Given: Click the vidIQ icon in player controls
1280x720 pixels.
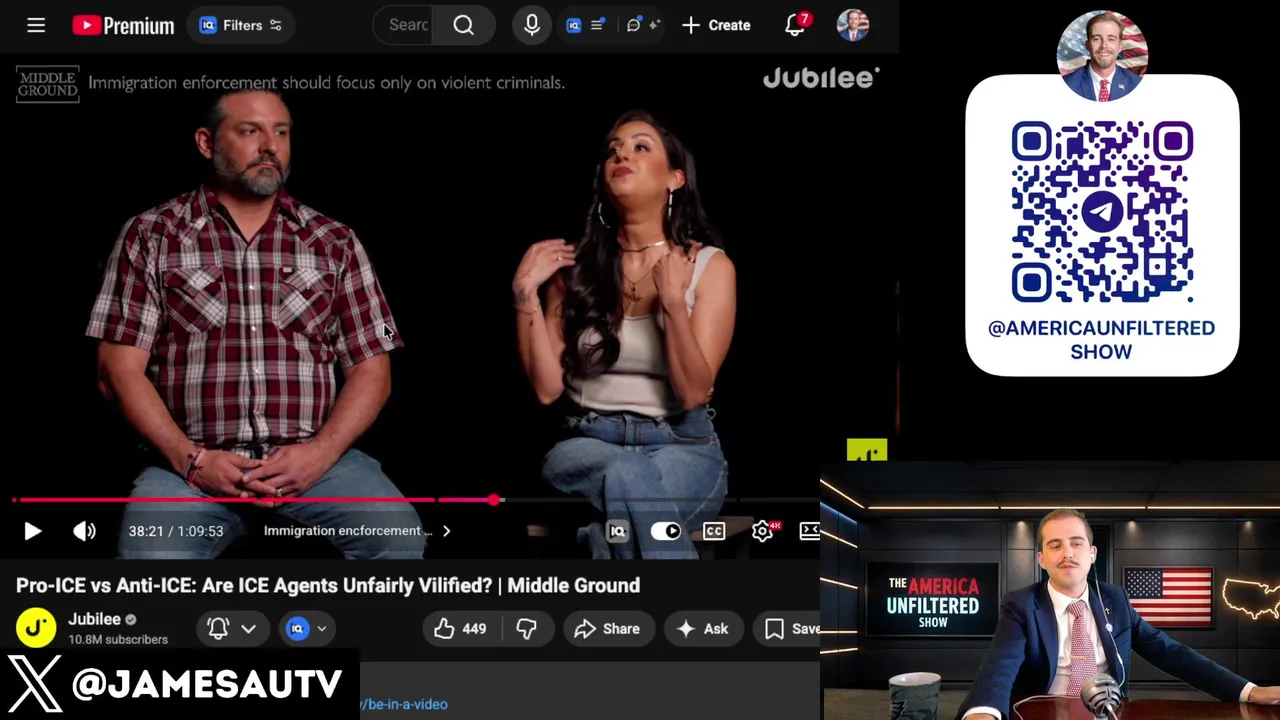Looking at the screenshot, I should [617, 531].
